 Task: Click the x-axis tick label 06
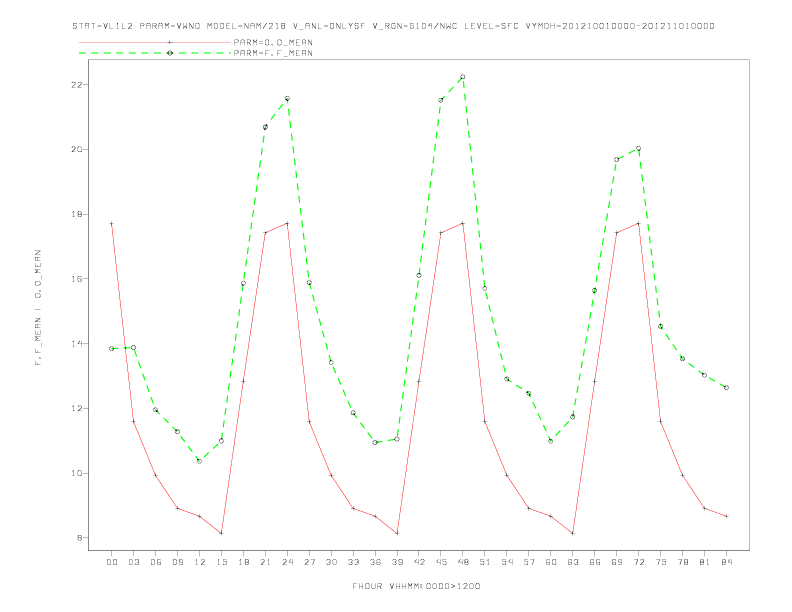[x=156, y=562]
